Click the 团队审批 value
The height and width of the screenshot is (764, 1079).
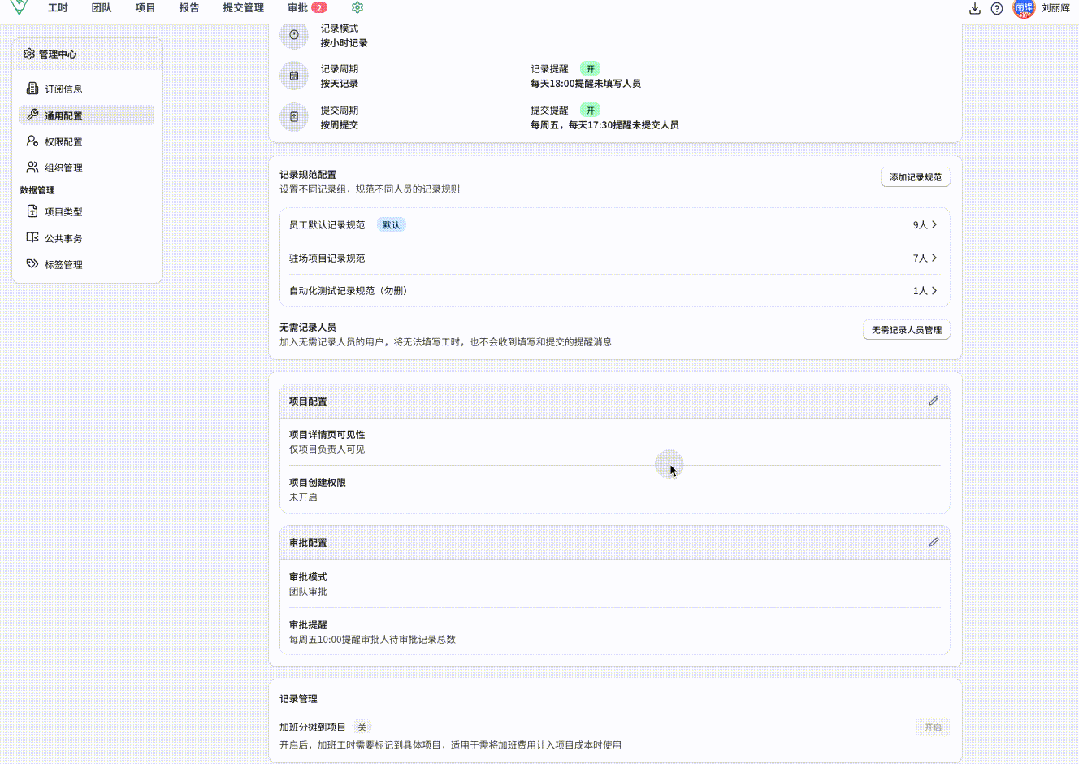(x=308, y=592)
